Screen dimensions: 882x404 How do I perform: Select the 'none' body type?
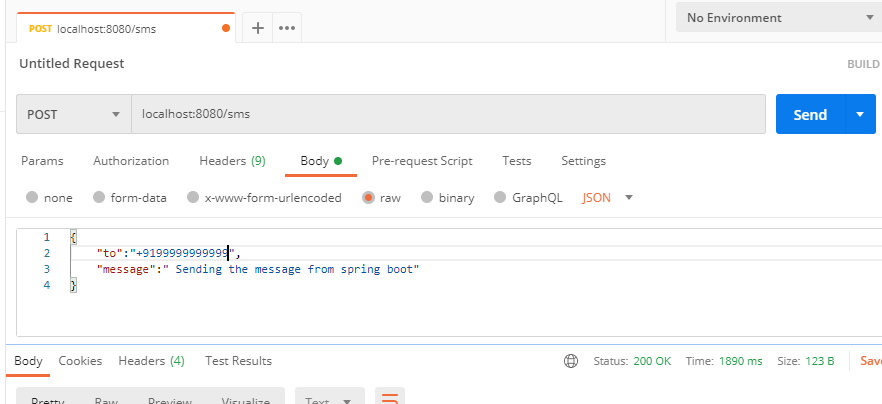point(50,197)
